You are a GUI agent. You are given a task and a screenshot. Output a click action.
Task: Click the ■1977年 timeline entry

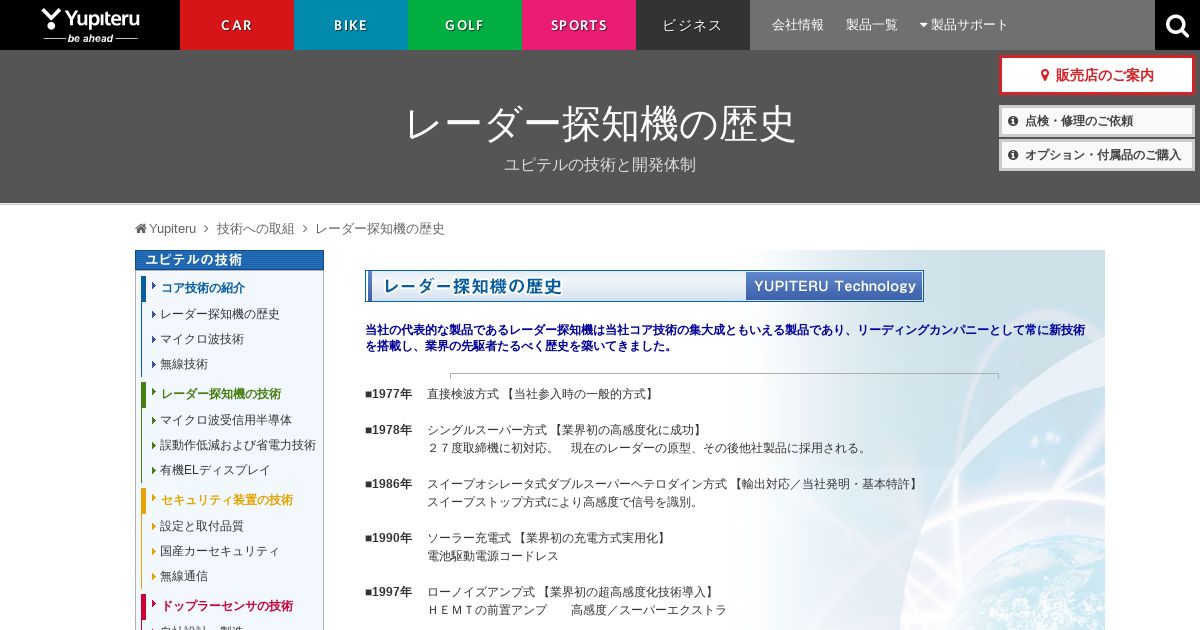(x=388, y=394)
